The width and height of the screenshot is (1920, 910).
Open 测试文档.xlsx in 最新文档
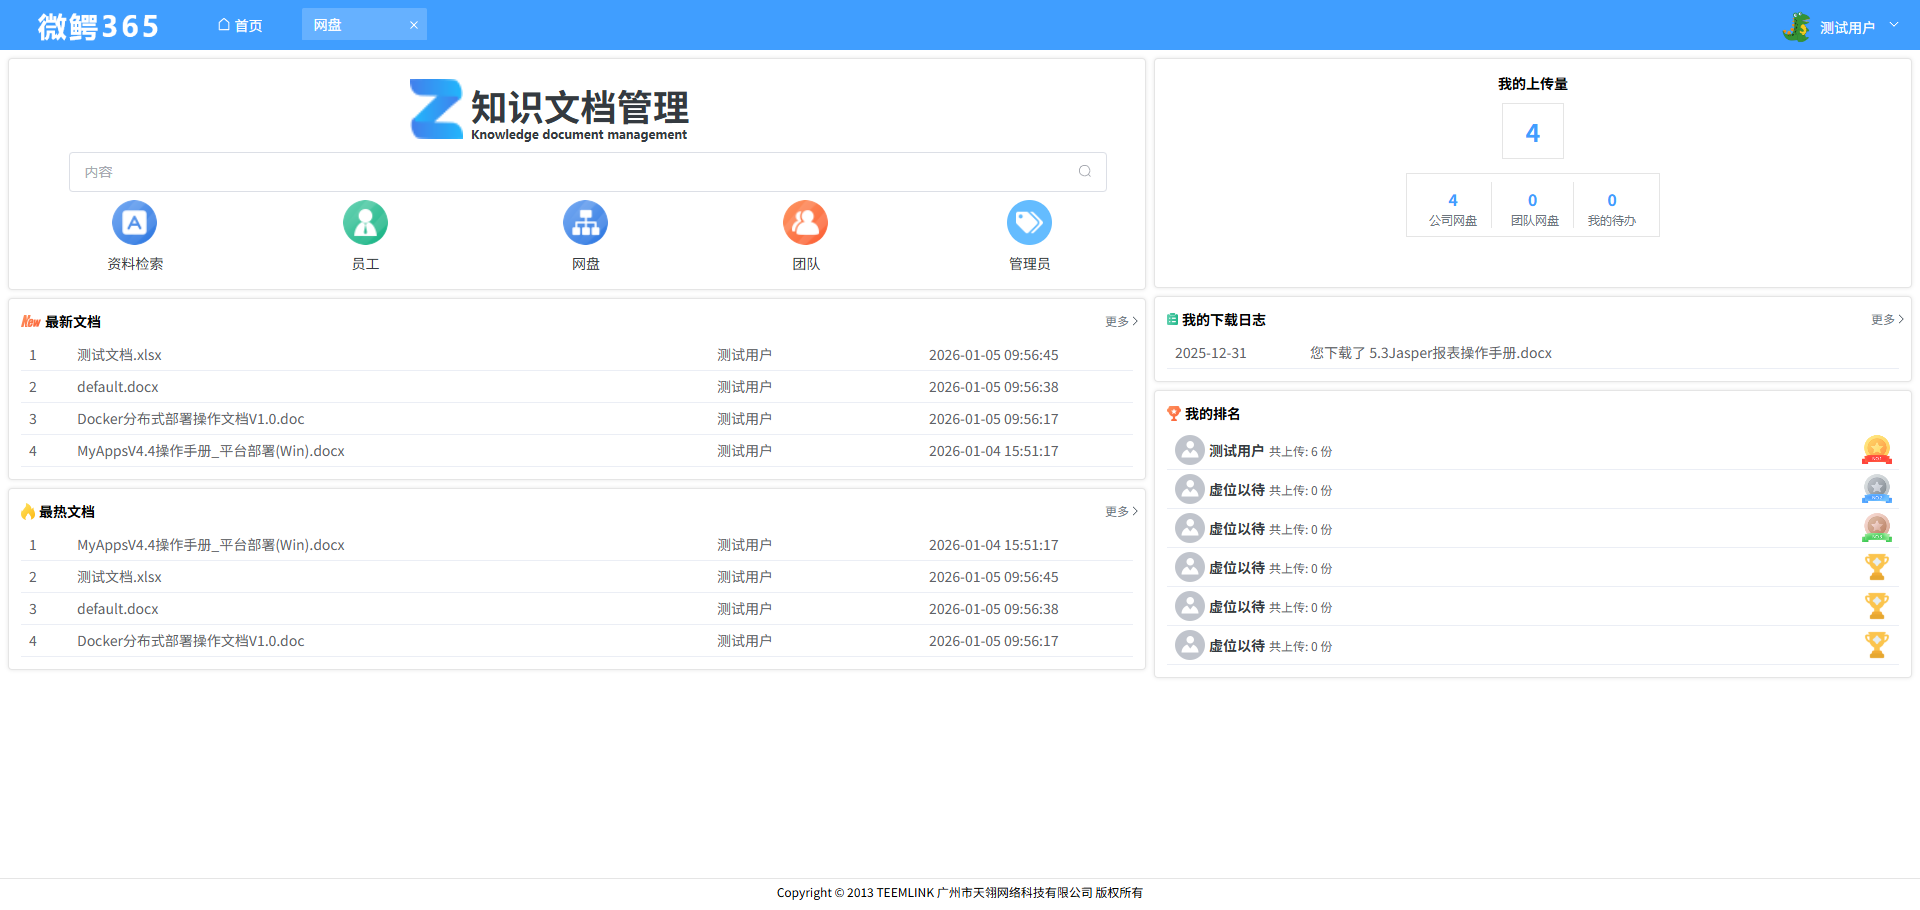pos(119,355)
